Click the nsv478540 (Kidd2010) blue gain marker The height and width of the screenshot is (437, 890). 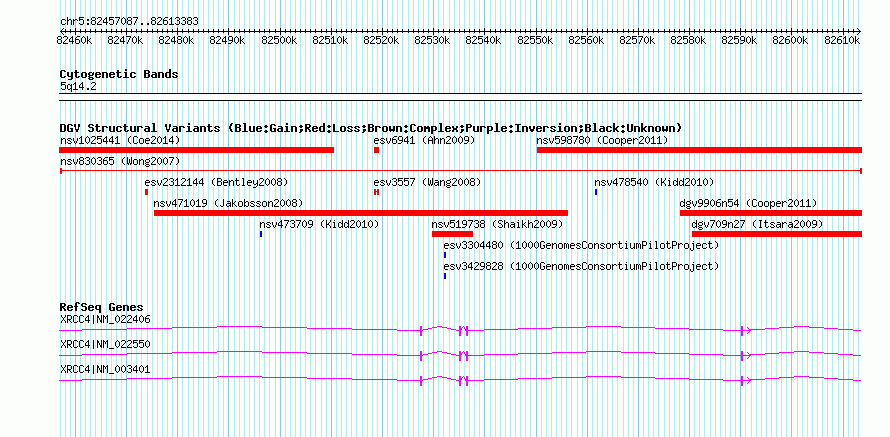(596, 192)
